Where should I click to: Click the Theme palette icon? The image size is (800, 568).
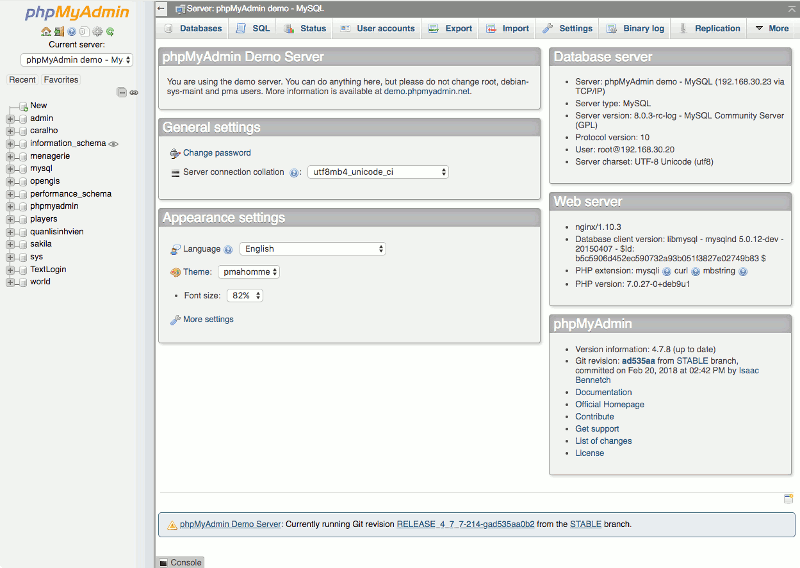pyautogui.click(x=175, y=272)
